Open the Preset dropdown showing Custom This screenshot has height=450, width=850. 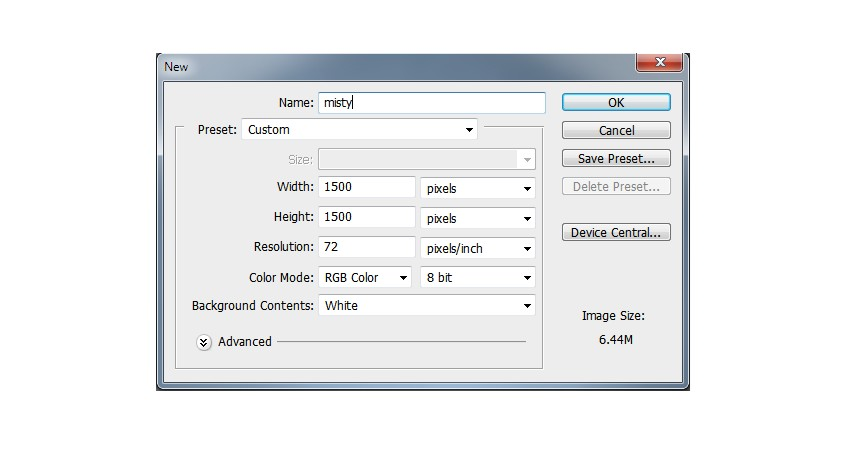coord(359,130)
